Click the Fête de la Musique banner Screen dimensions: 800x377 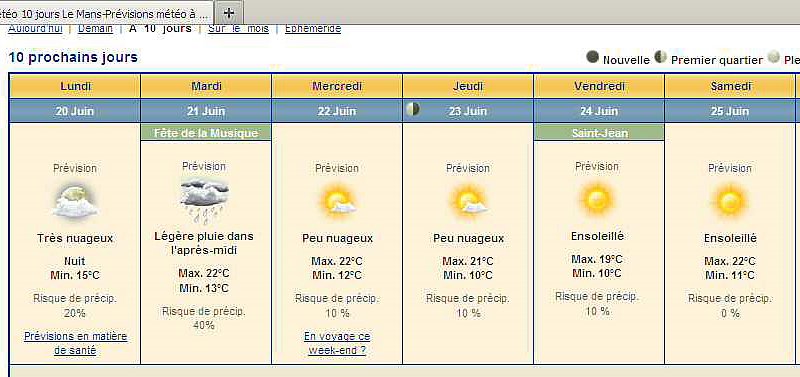click(206, 133)
